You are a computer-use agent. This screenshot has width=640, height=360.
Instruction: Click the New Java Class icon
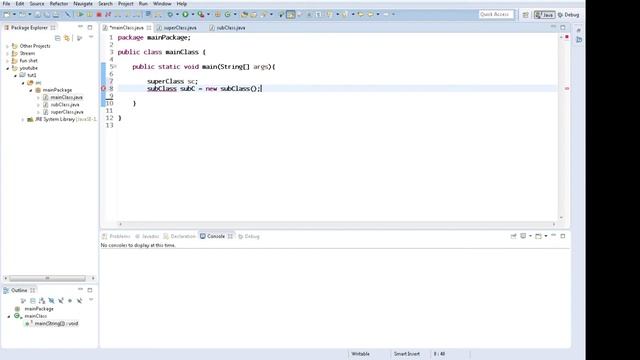click(228, 14)
